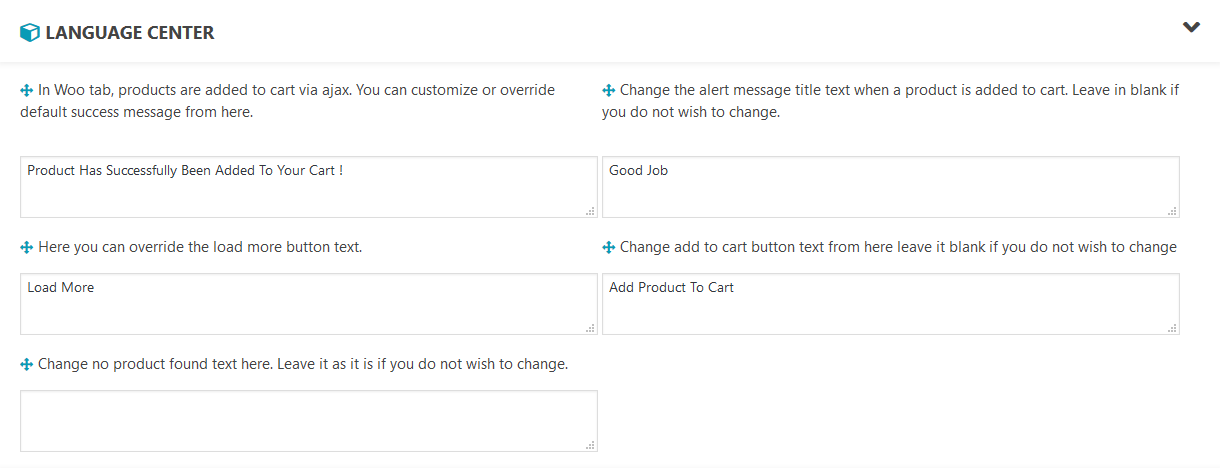Click resize handle of empty no product textarea
This screenshot has height=468, width=1220.
[590, 445]
